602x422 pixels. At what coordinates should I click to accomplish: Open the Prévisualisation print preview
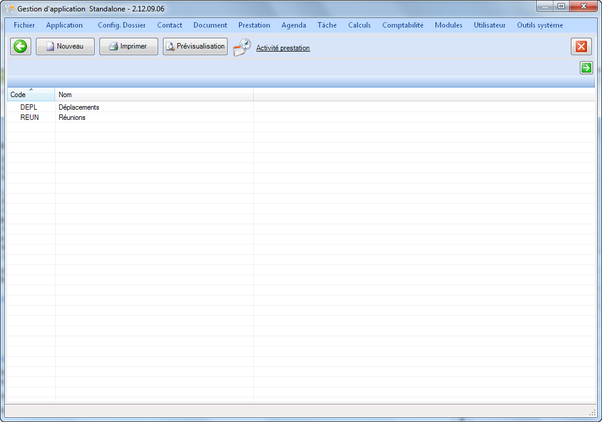point(195,46)
